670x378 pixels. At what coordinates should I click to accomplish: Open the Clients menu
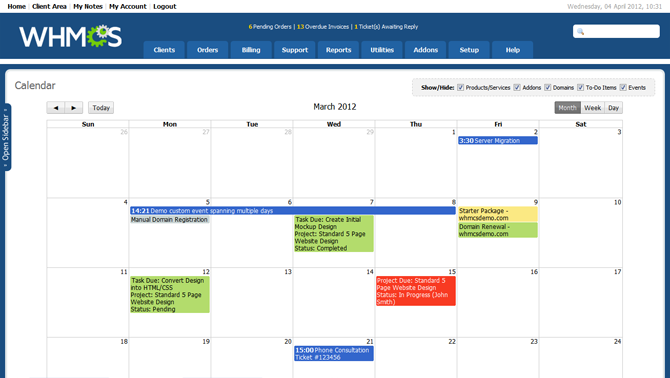click(x=164, y=50)
